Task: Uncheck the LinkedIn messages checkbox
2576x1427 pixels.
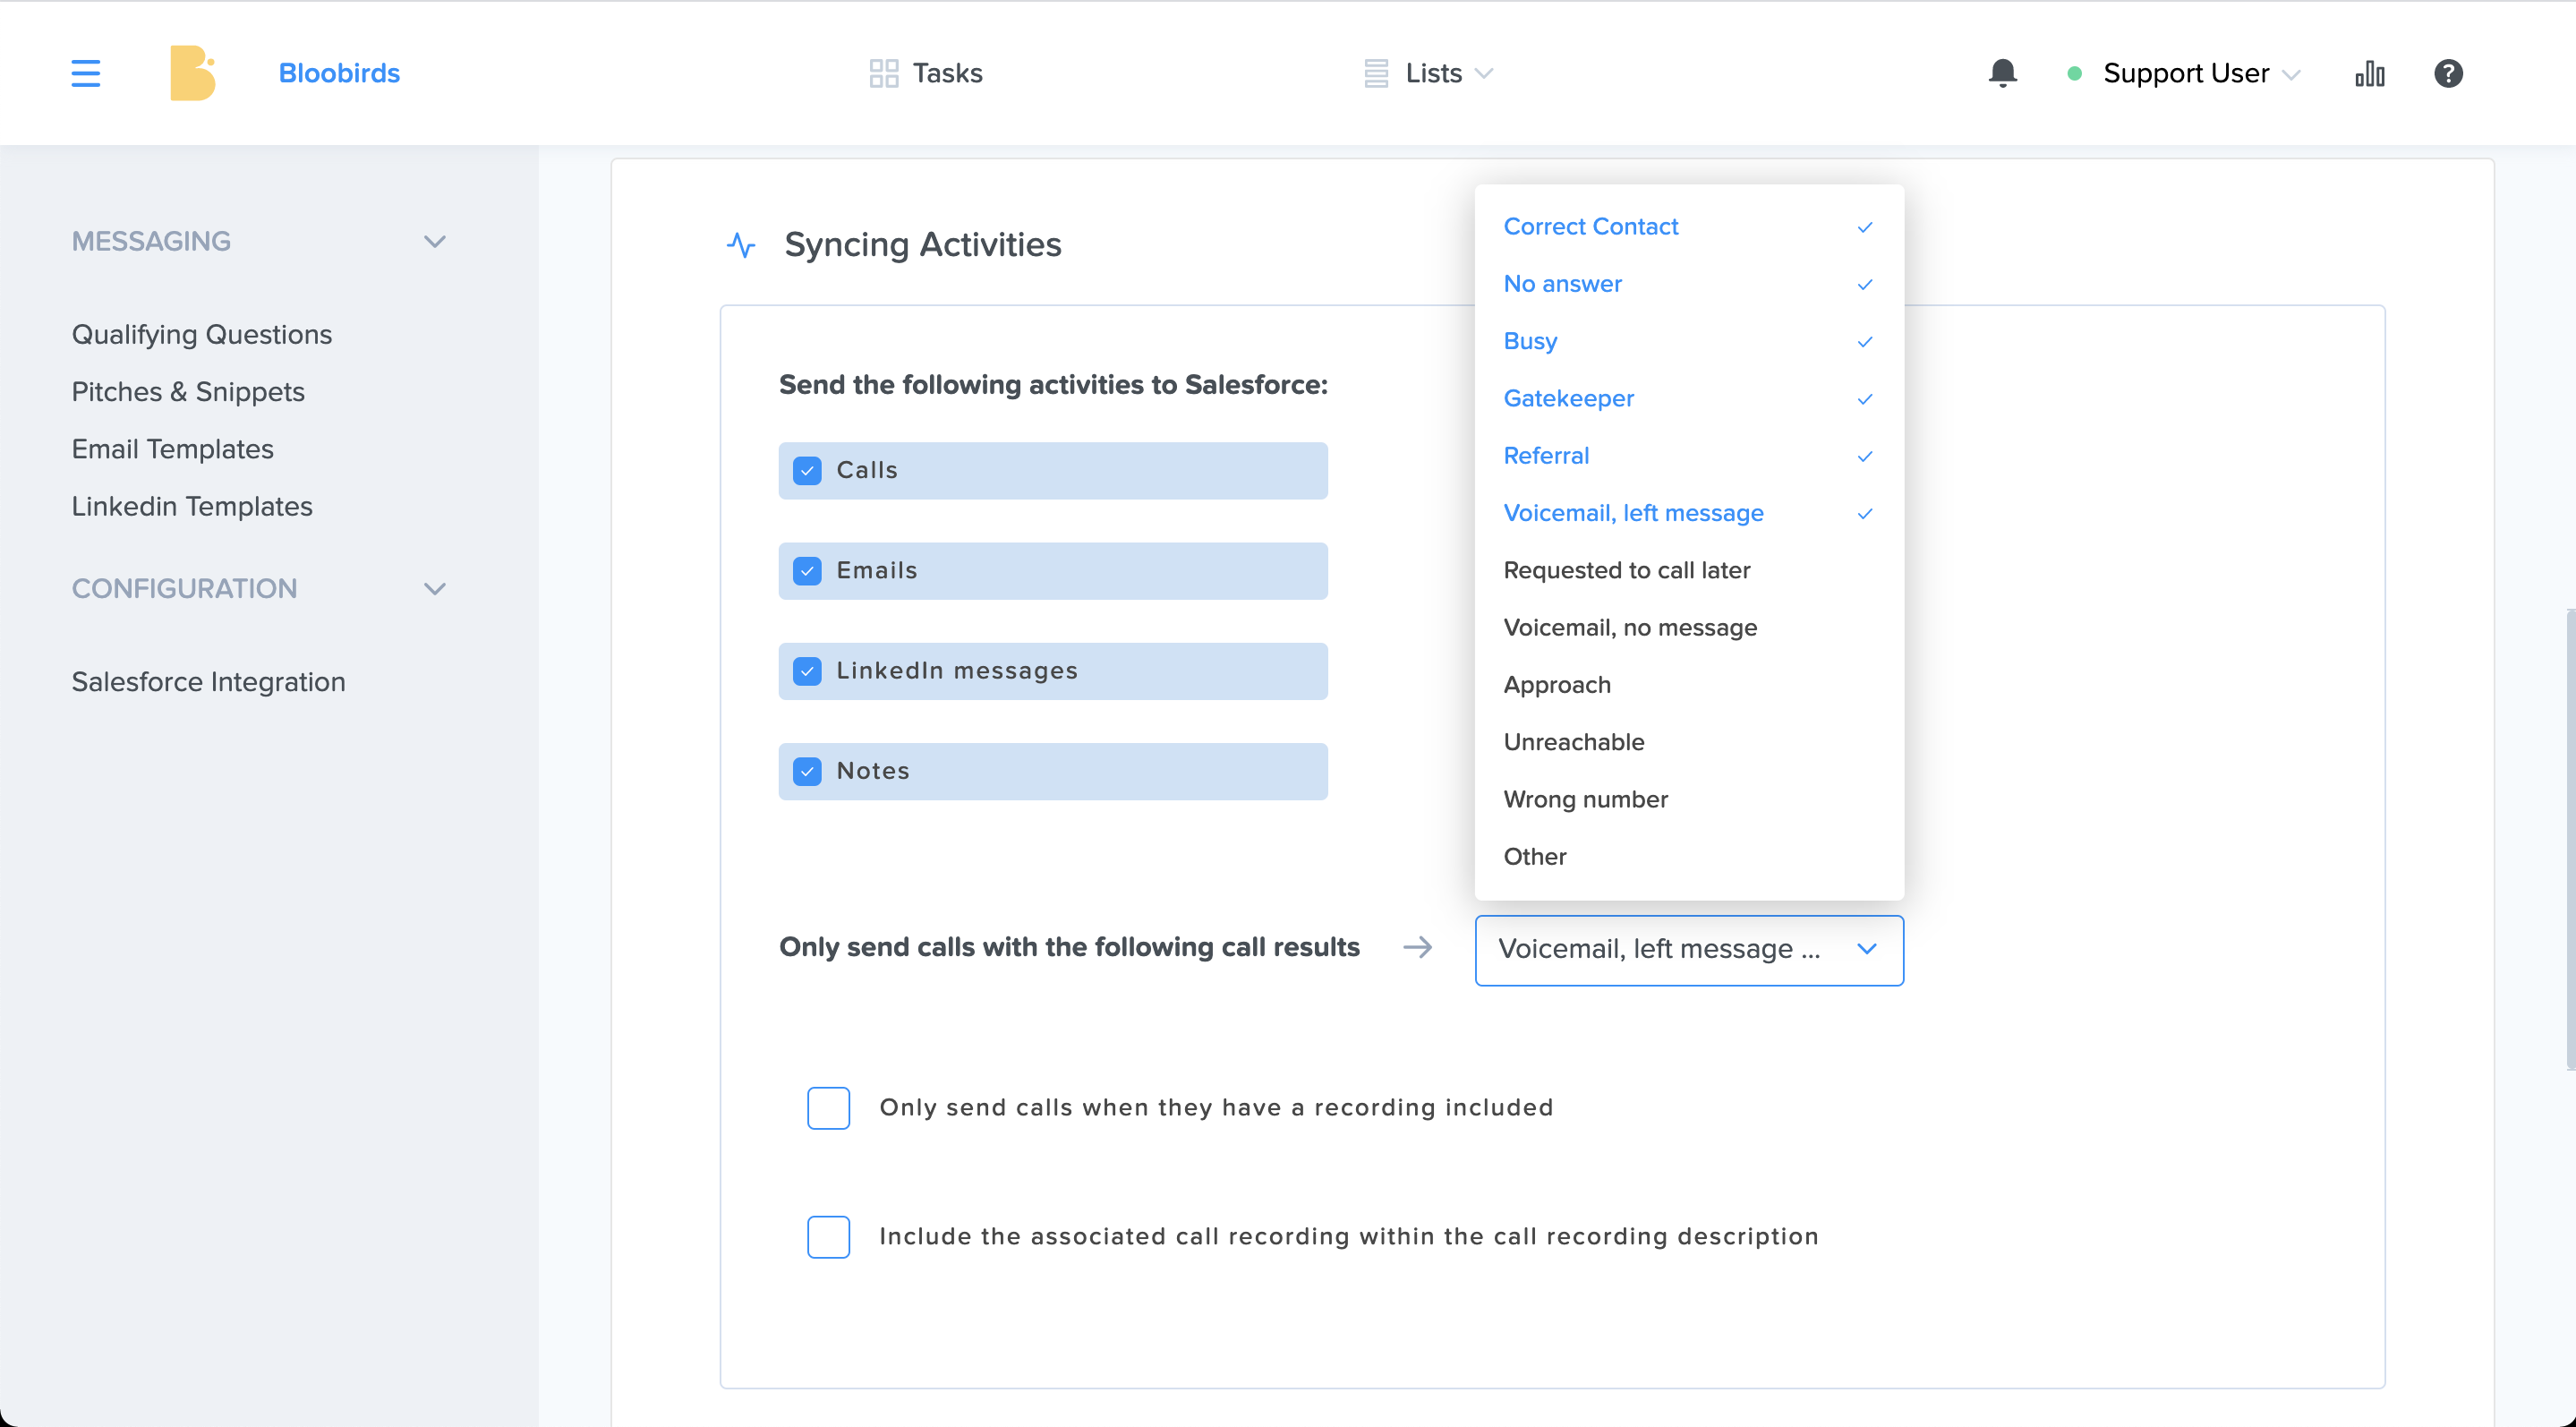Action: [x=807, y=670]
